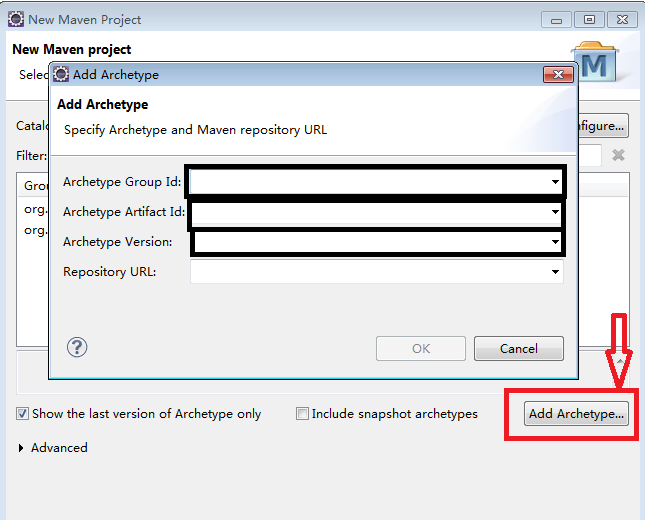Open the Archetype Artifact Id dropdown
Image resolution: width=645 pixels, height=520 pixels.
pos(555,212)
